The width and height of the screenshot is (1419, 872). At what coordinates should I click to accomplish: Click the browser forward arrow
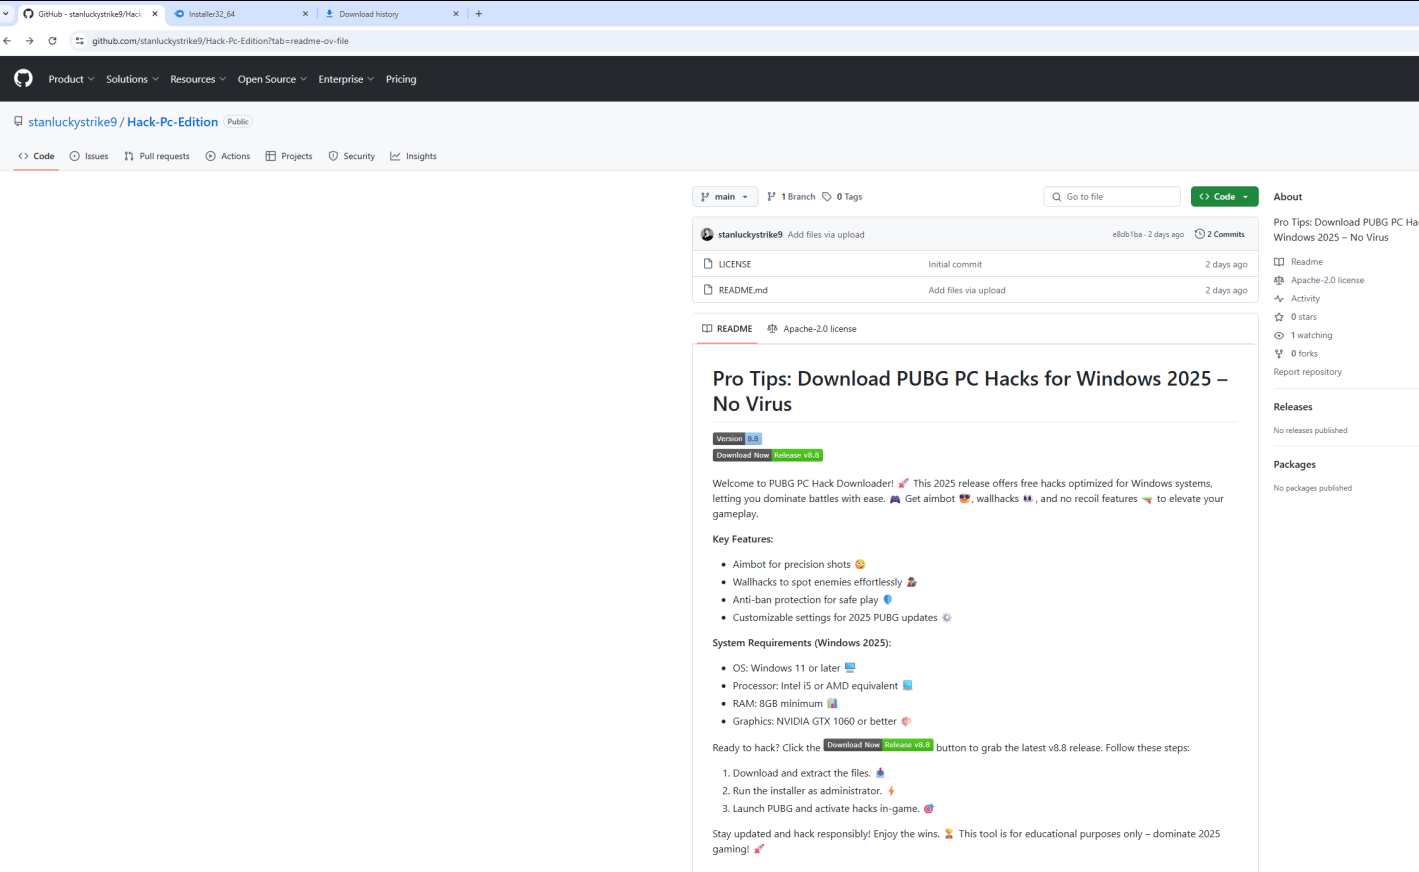click(x=29, y=41)
